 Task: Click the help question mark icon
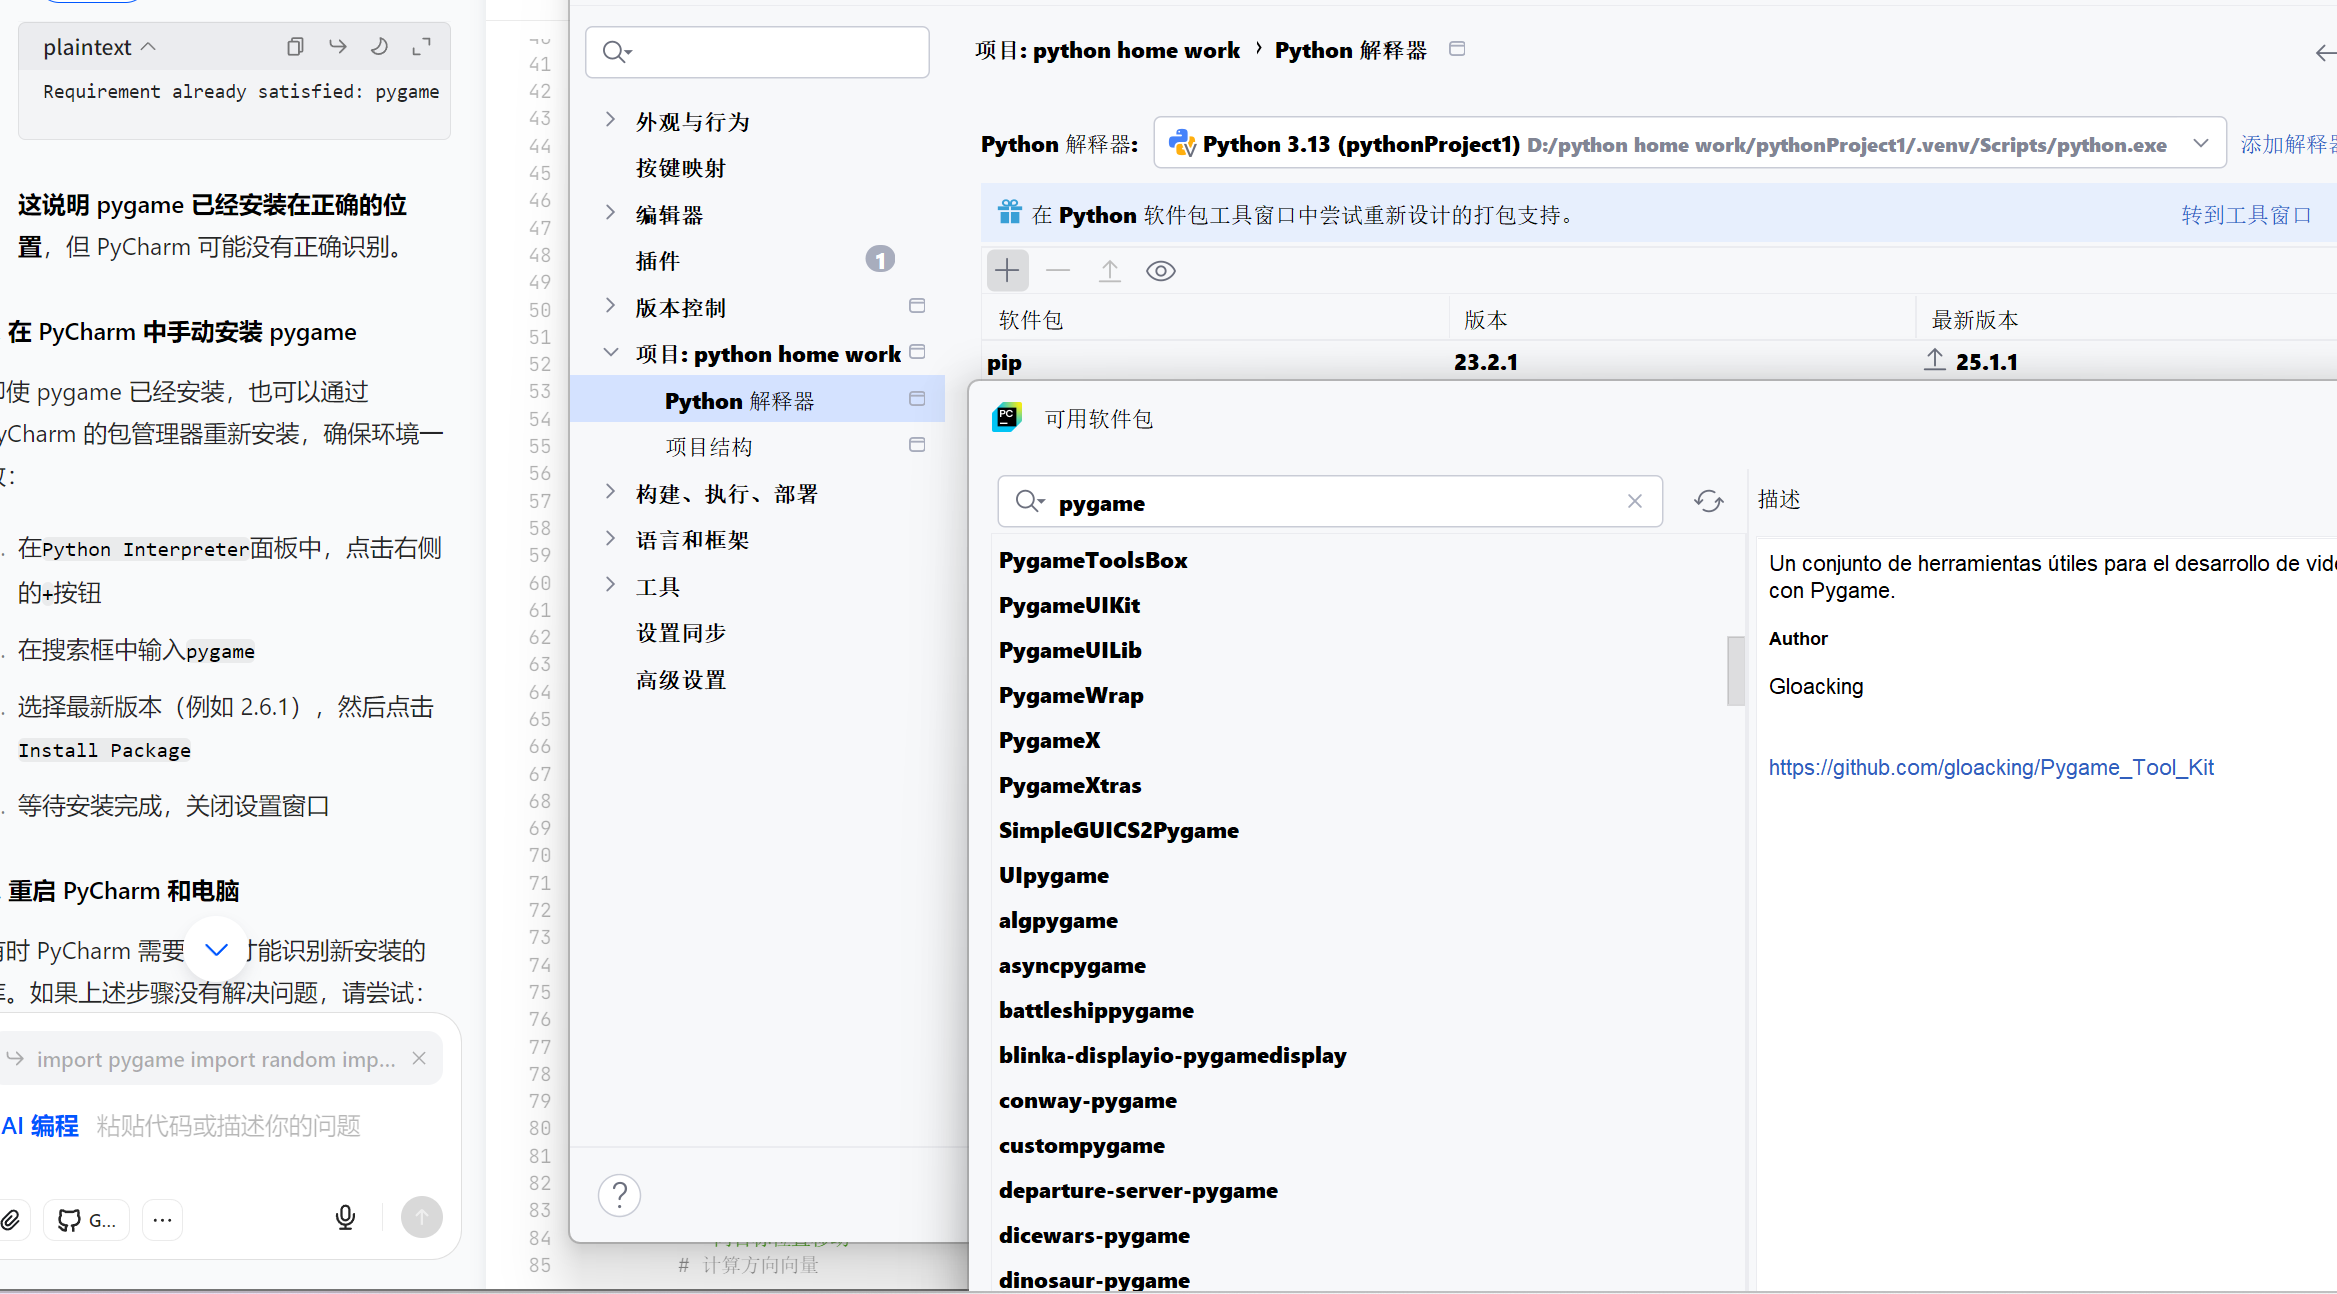point(619,1194)
